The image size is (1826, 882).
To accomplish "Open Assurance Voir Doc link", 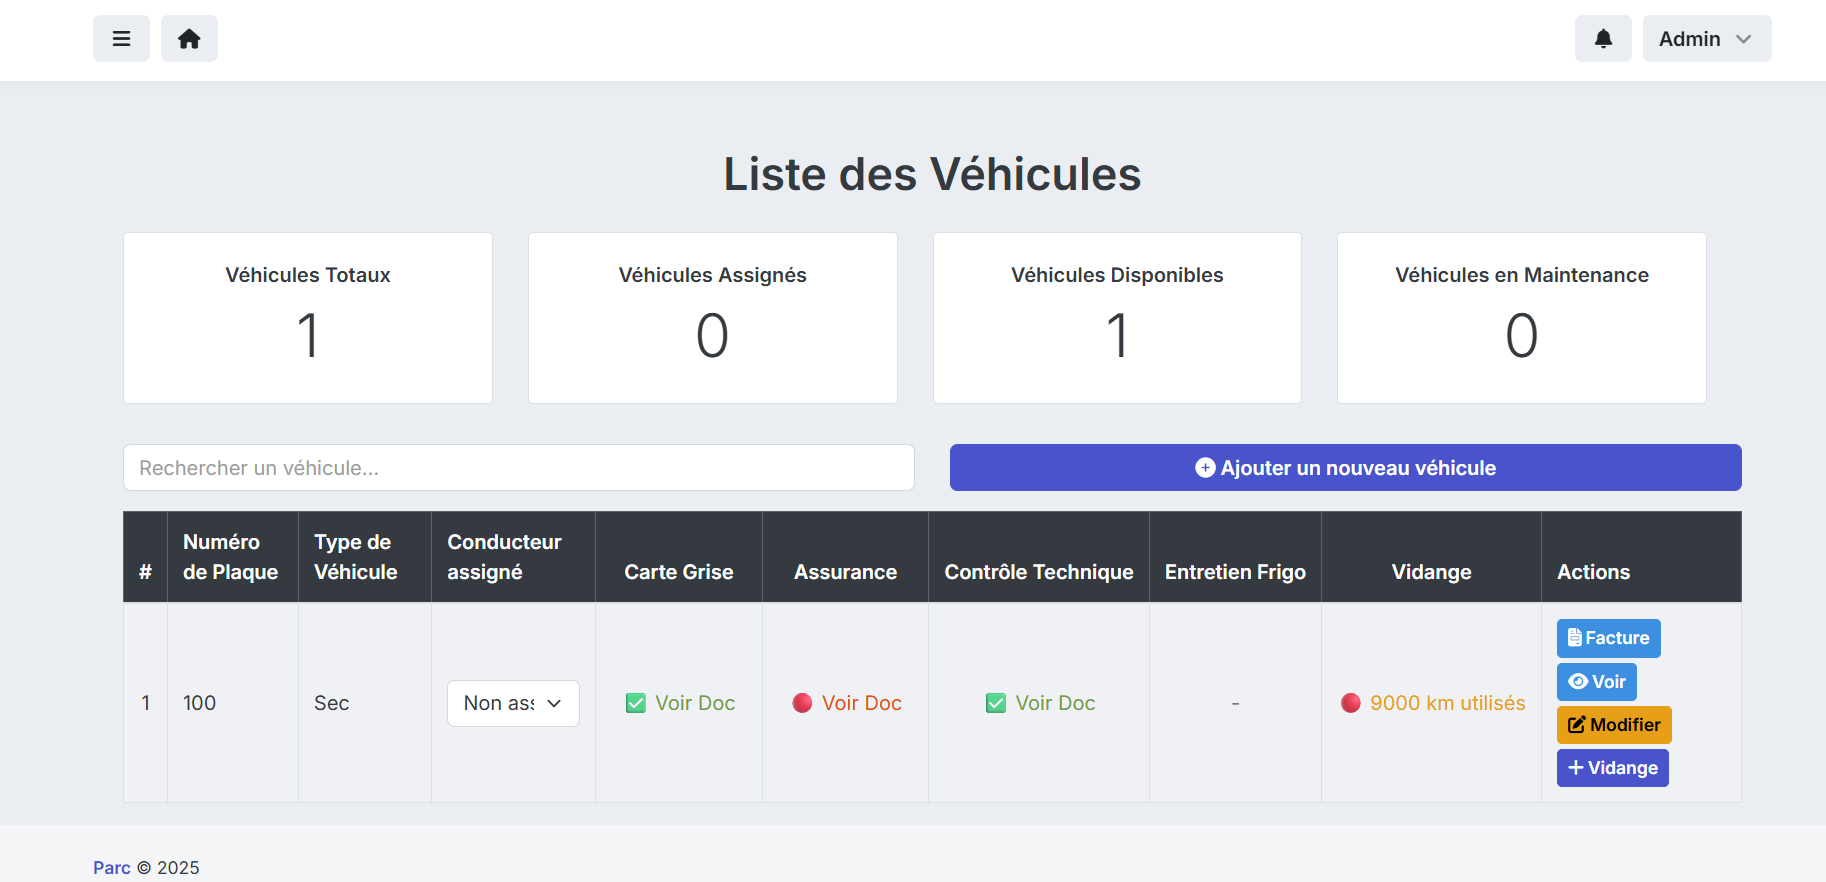I will tap(861, 704).
